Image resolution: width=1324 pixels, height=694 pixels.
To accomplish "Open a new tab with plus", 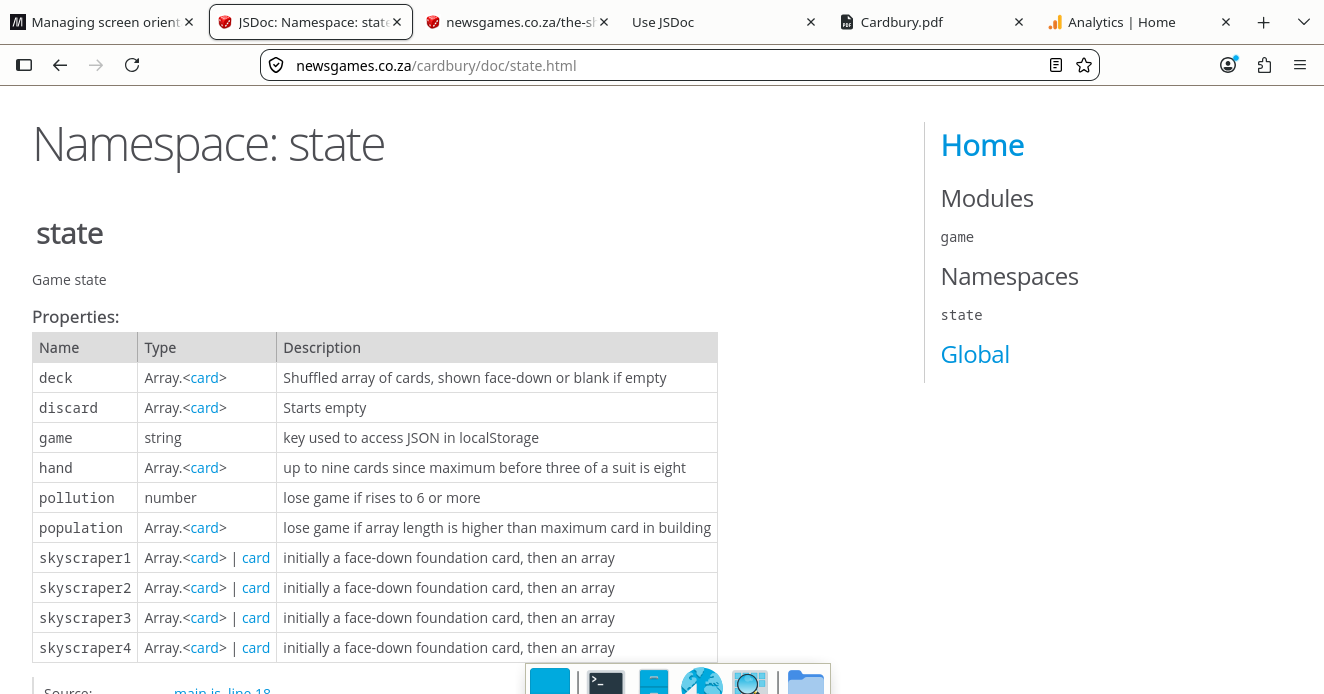I will click(1264, 22).
